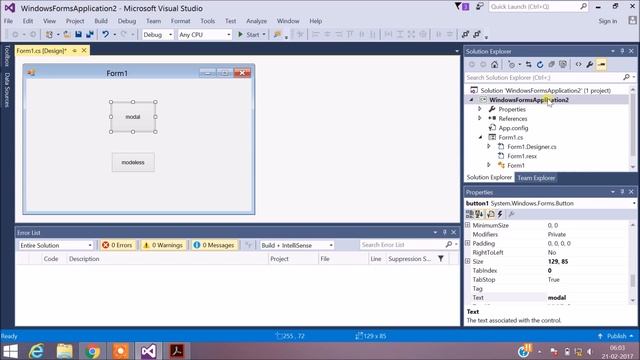This screenshot has height=360, width=640.
Task: Click the Windows Start button
Action: tap(10, 351)
